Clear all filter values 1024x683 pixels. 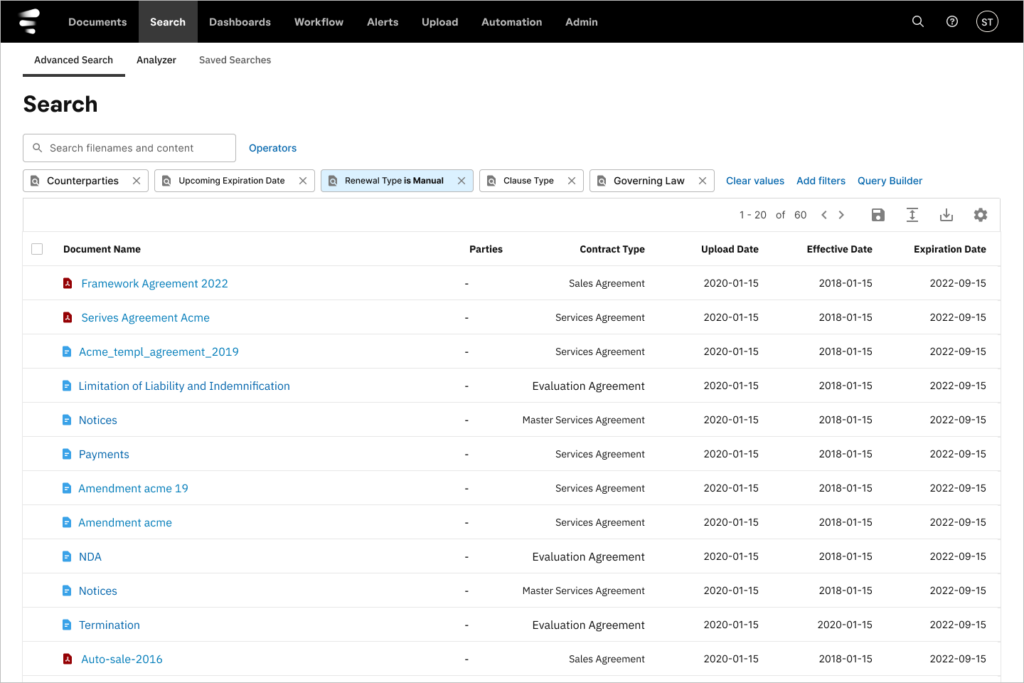pyautogui.click(x=755, y=180)
